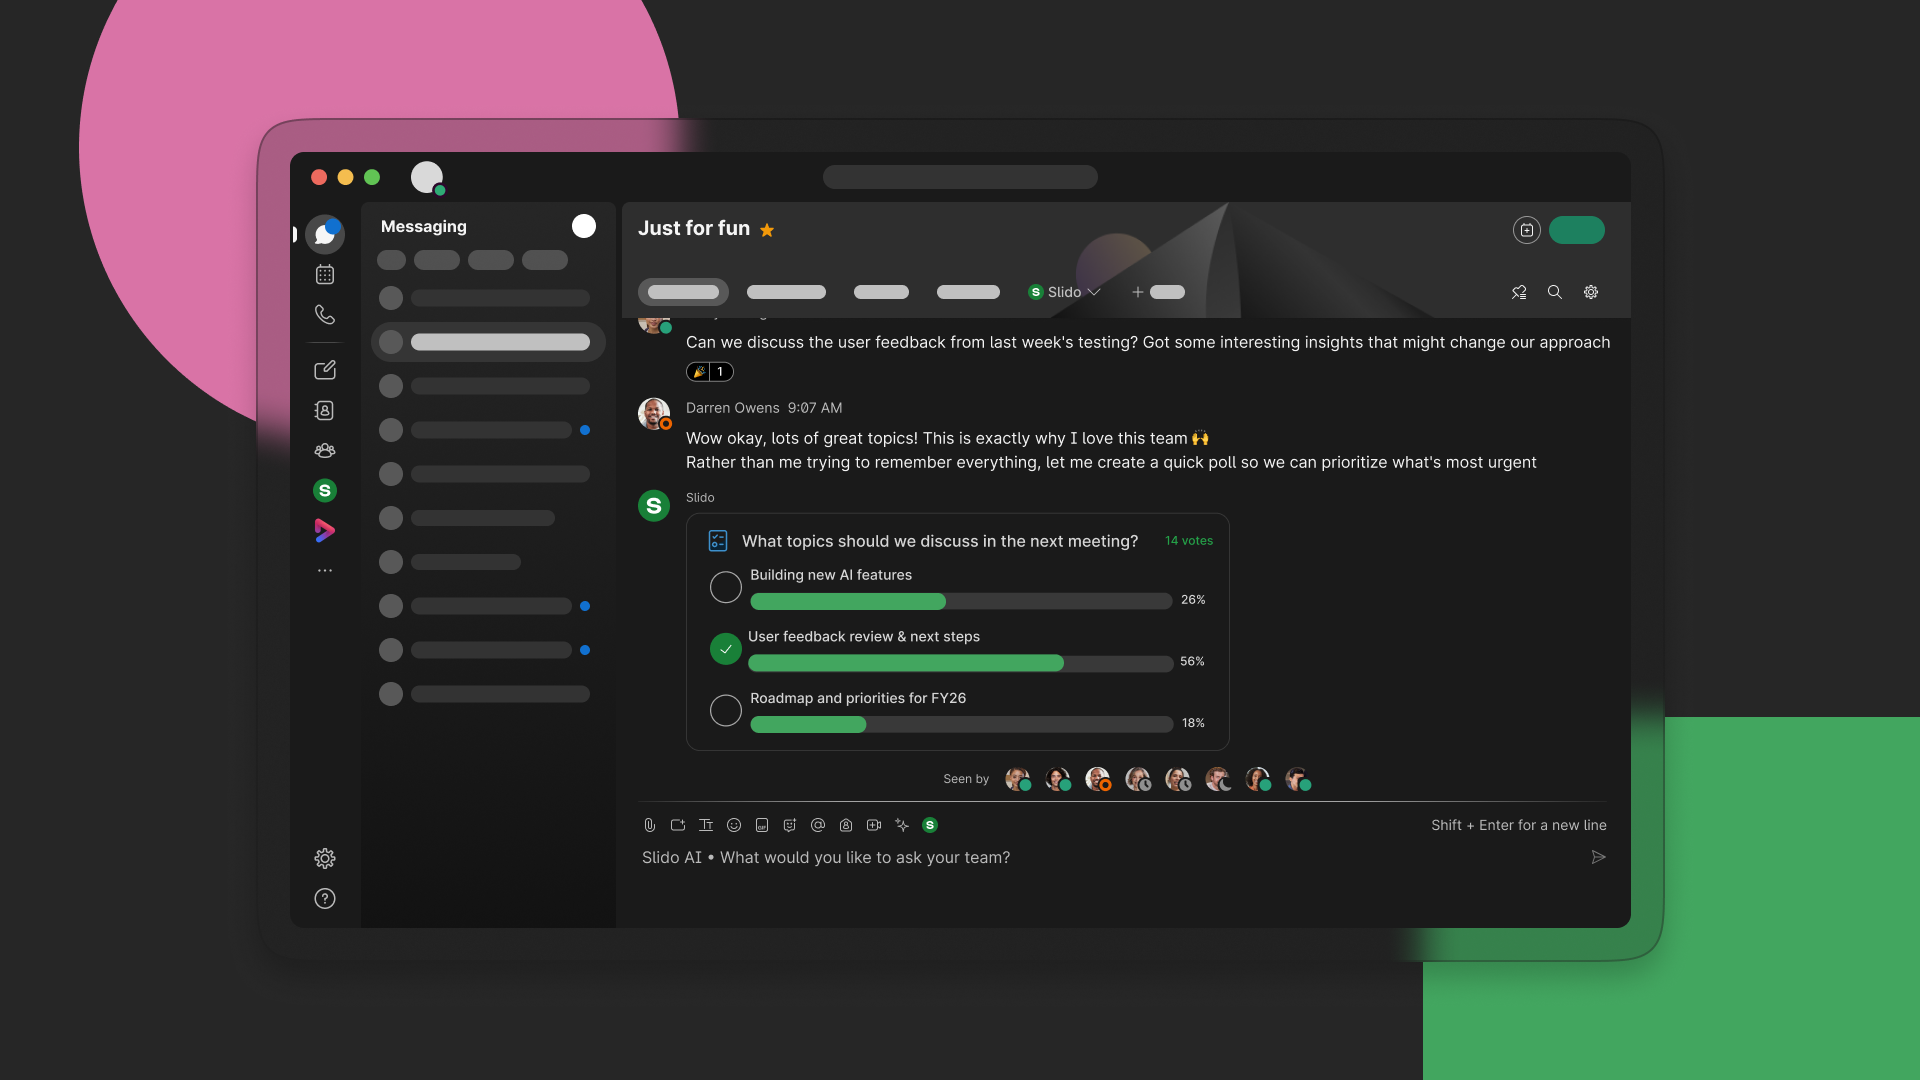Open the emoji picker in composer
Viewport: 1920px width, 1080px height.
point(734,825)
